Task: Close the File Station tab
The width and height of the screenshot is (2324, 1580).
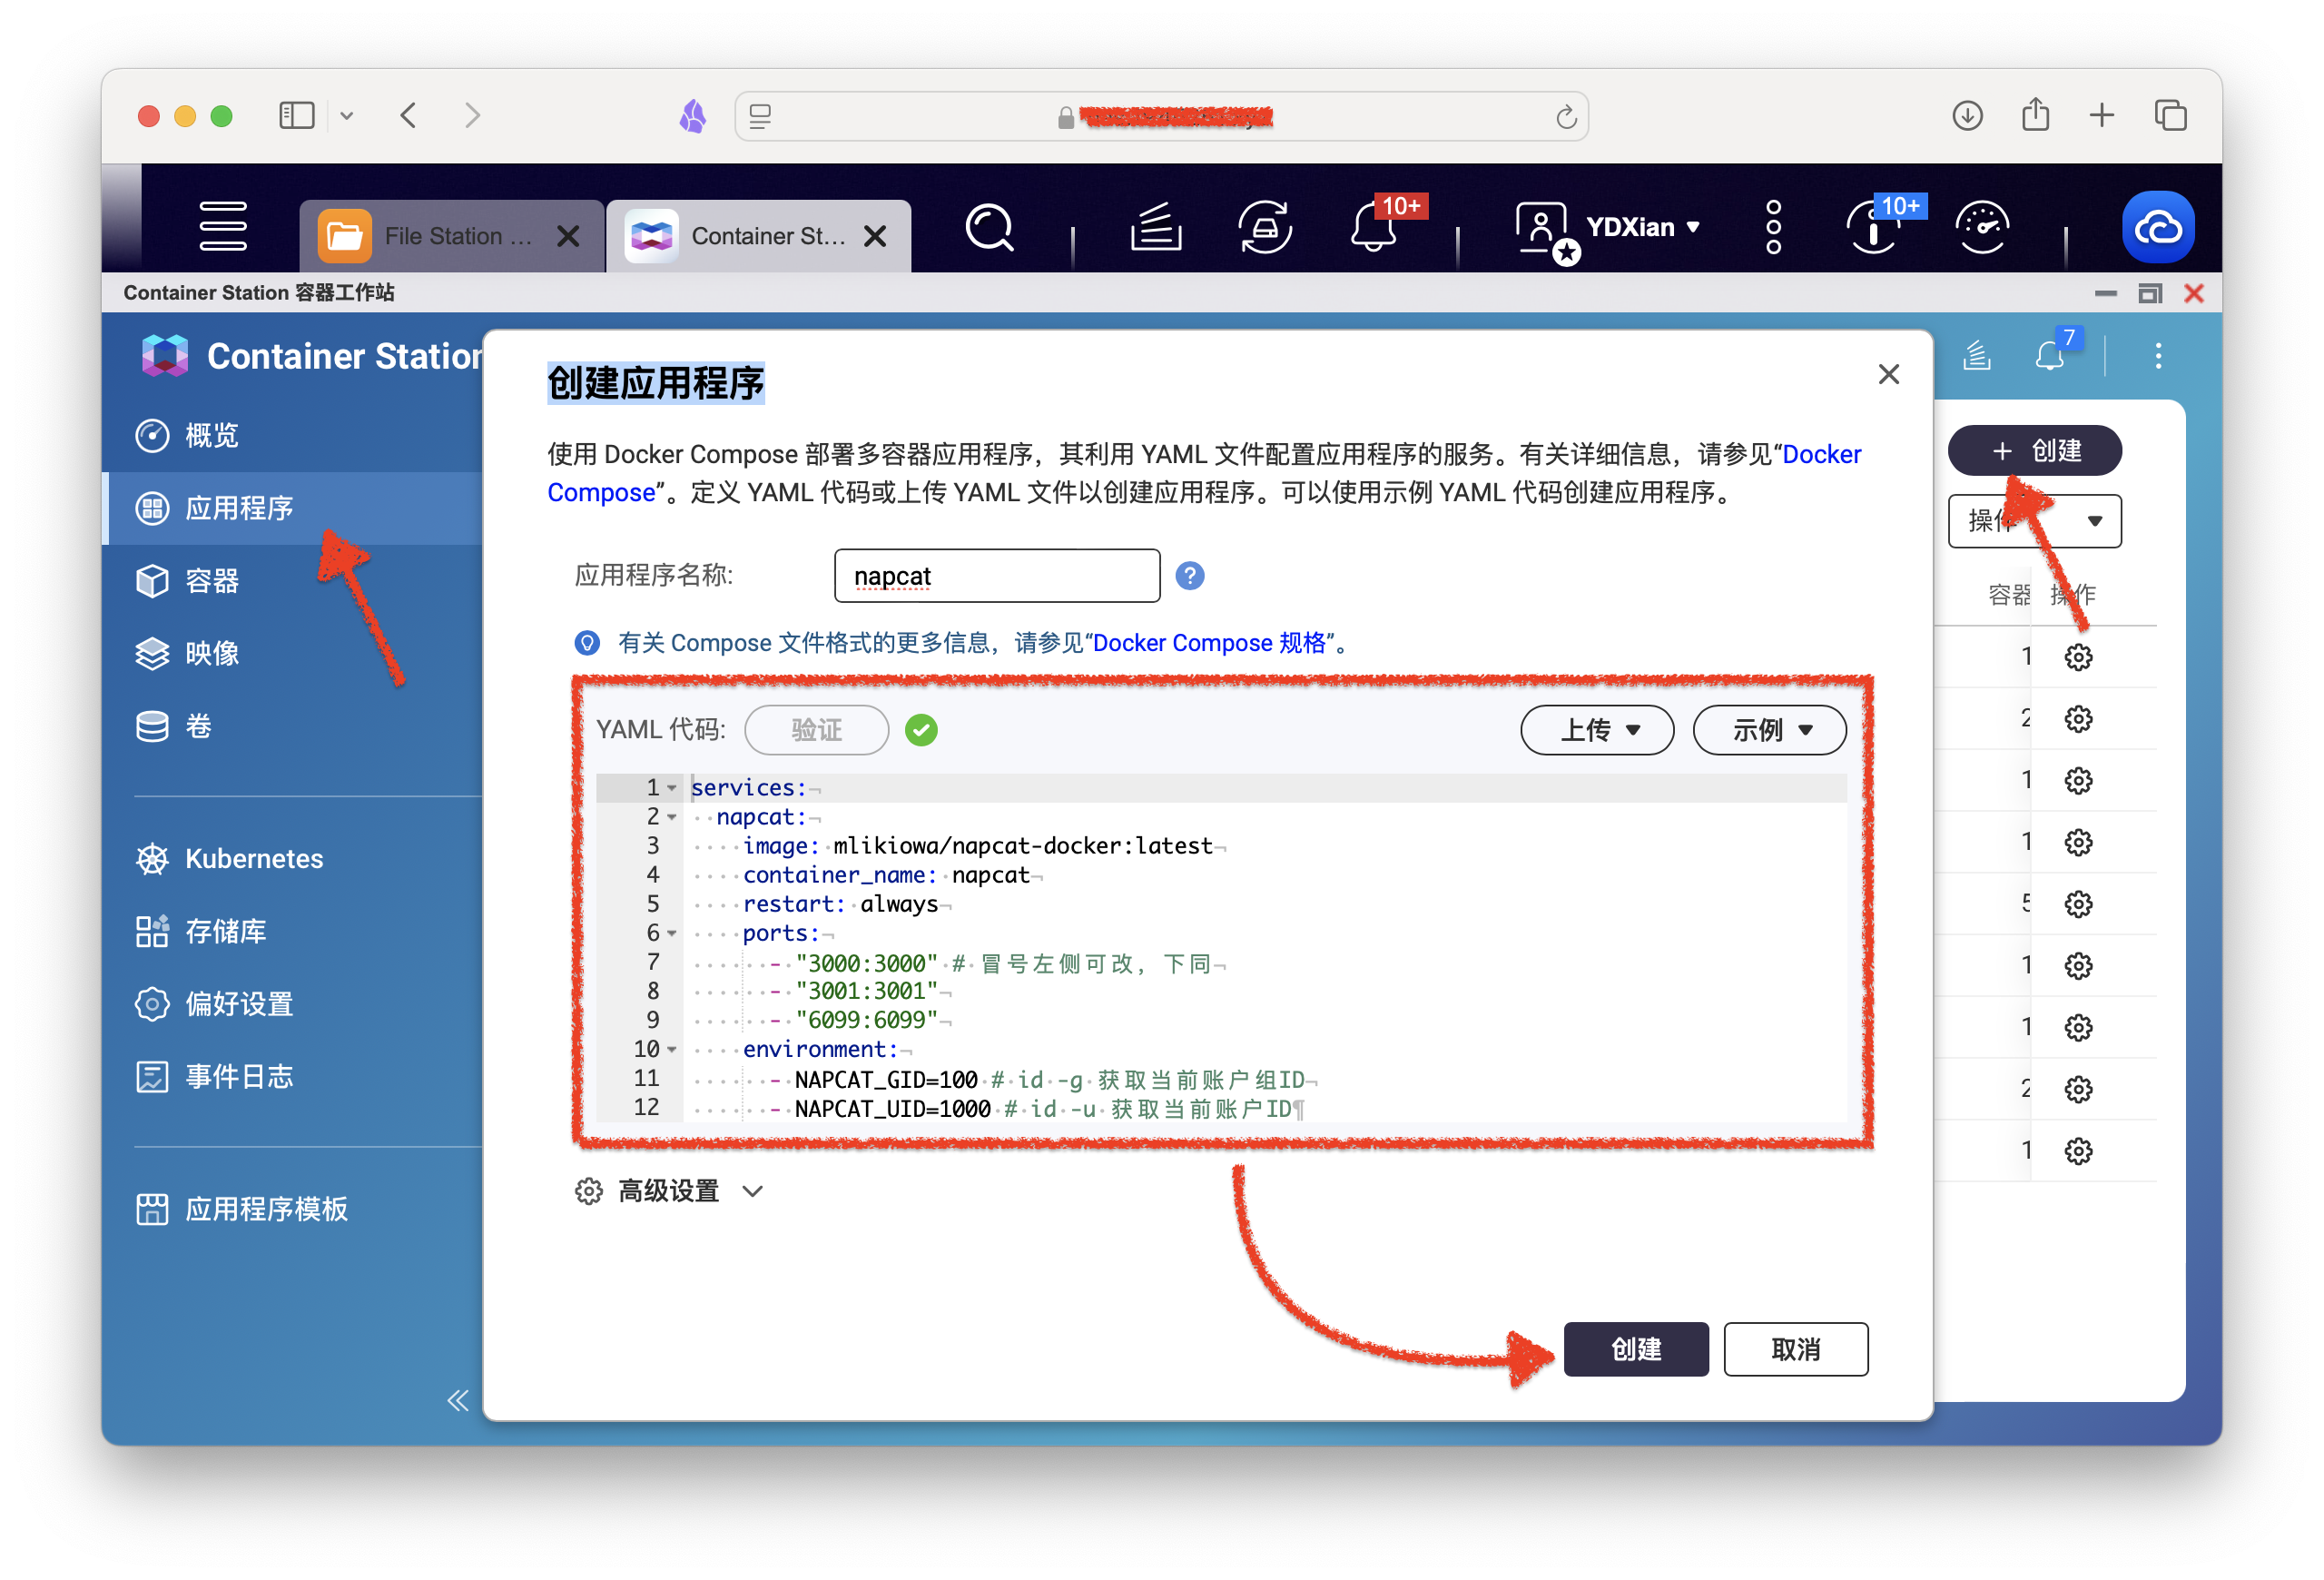Action: [568, 236]
